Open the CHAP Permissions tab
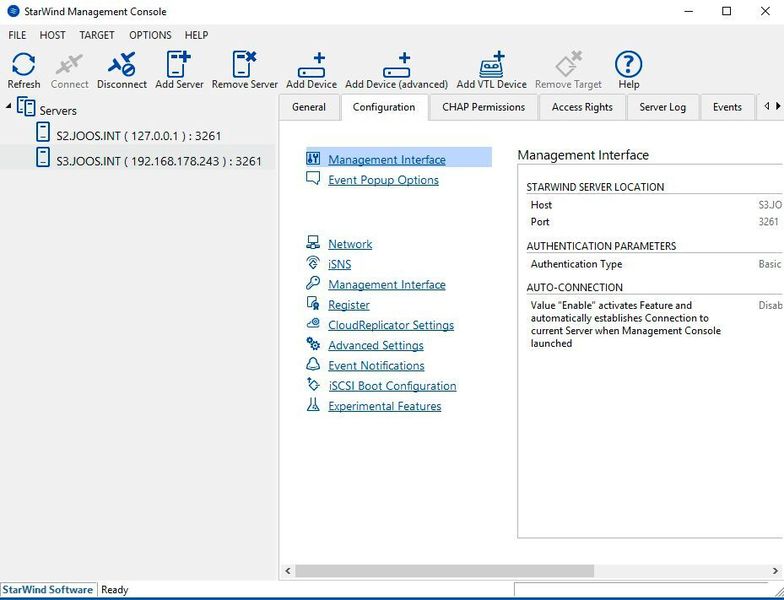784x600 pixels. point(484,107)
